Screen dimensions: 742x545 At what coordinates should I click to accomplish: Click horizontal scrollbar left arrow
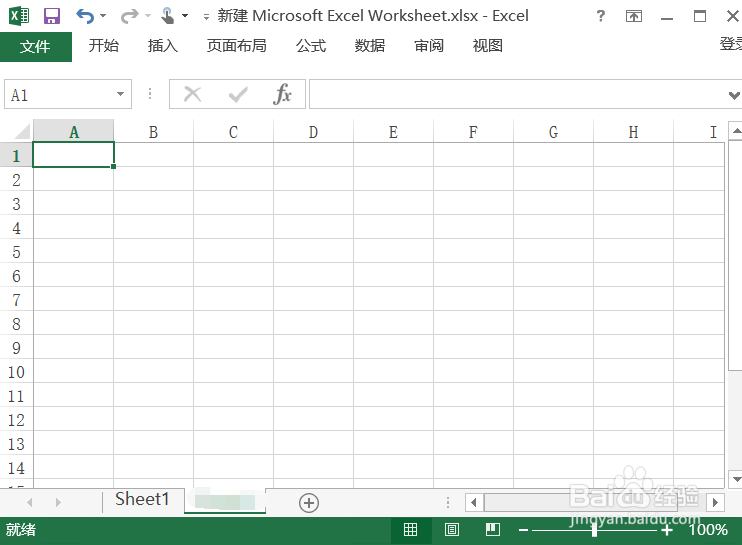click(474, 502)
